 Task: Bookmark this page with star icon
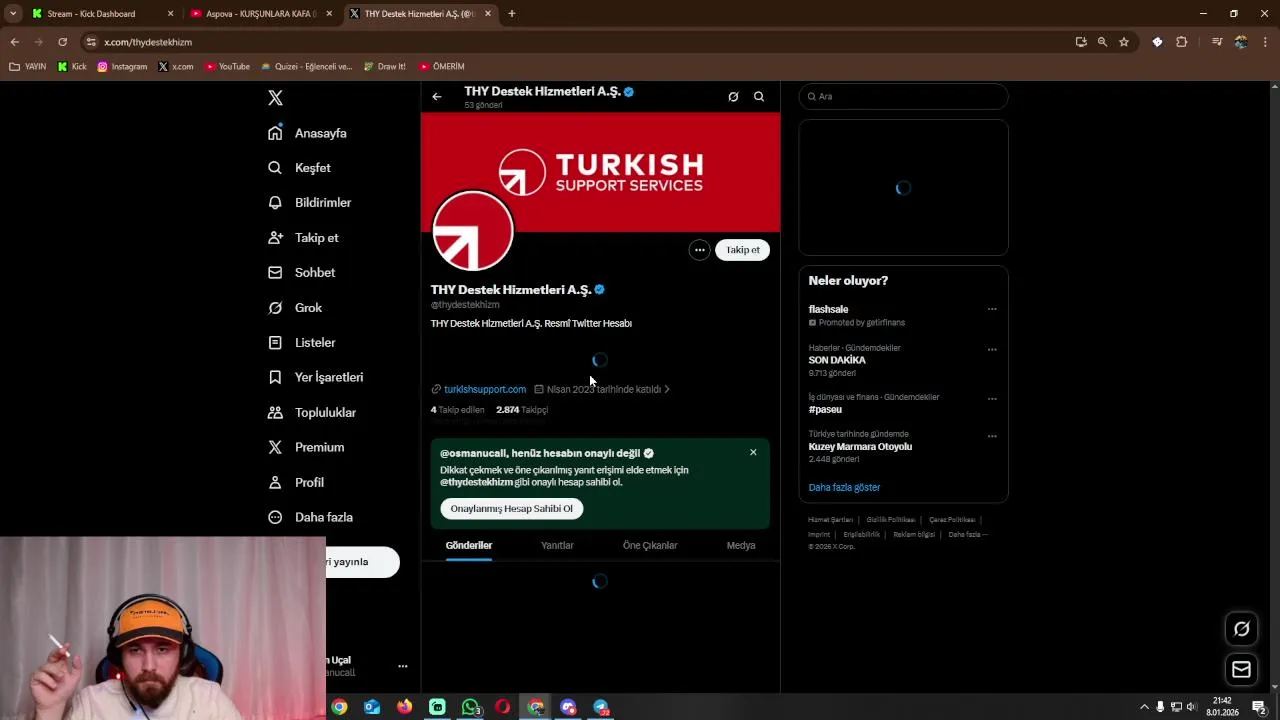[1124, 42]
